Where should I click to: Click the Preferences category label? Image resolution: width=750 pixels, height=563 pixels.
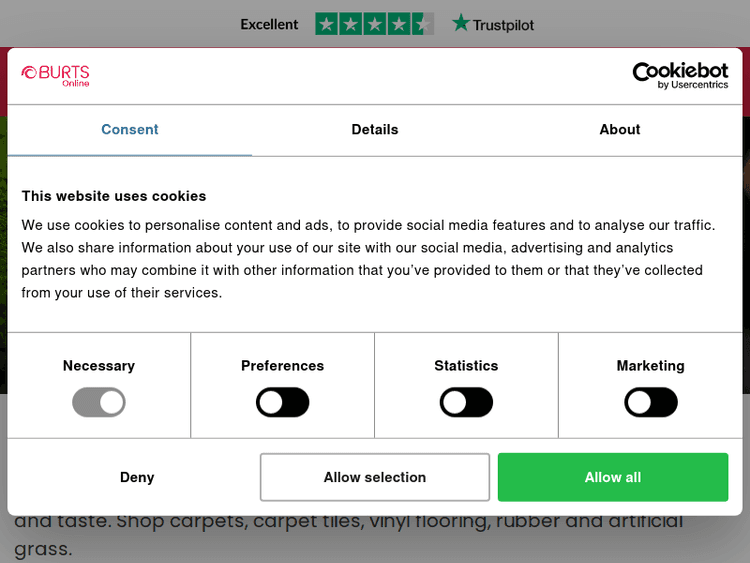tap(283, 366)
